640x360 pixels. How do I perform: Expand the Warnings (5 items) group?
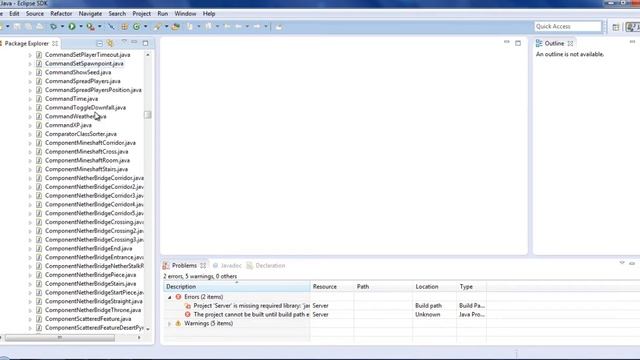coord(169,324)
